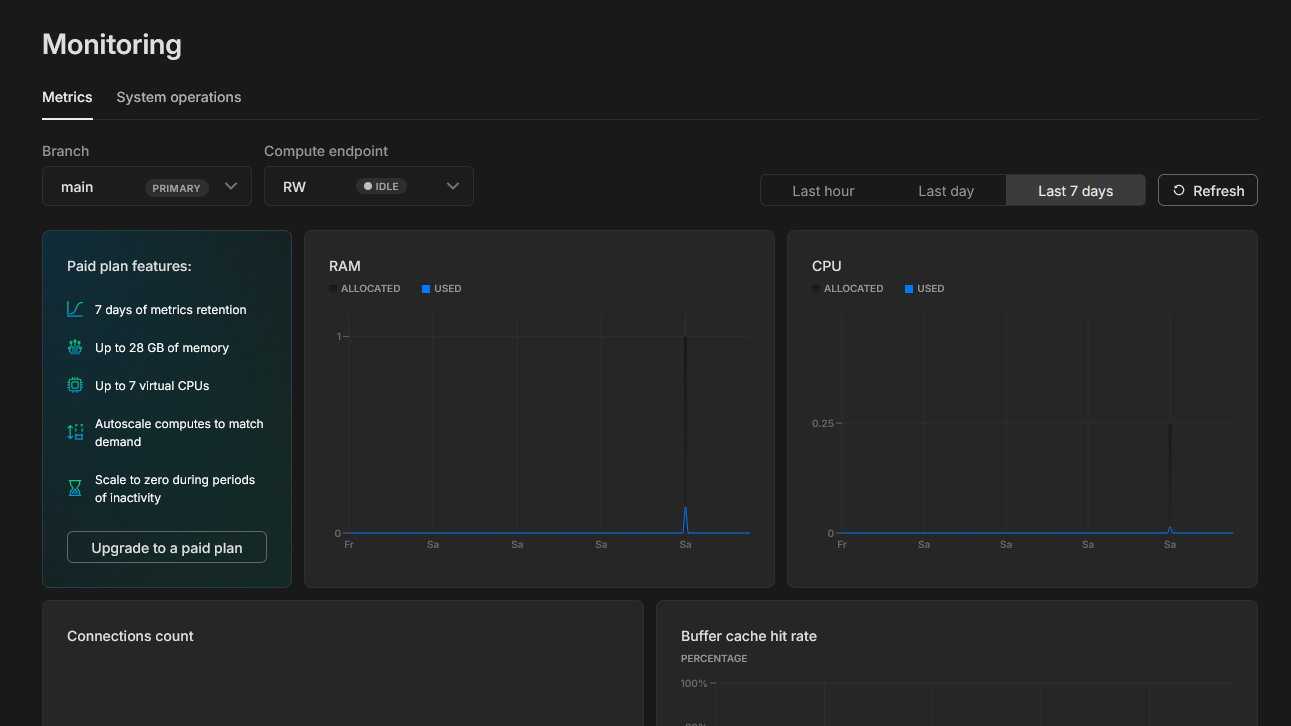Image resolution: width=1291 pixels, height=726 pixels.
Task: Click the 100% label on Buffer cache axis
Action: (694, 684)
